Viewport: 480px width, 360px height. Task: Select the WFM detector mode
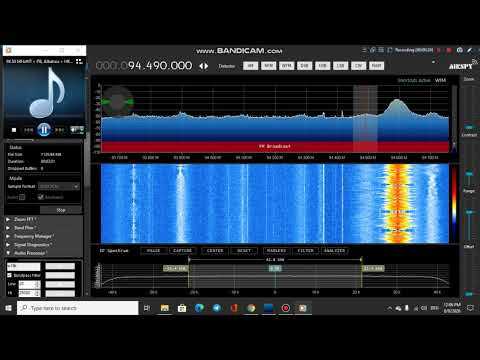(287, 66)
